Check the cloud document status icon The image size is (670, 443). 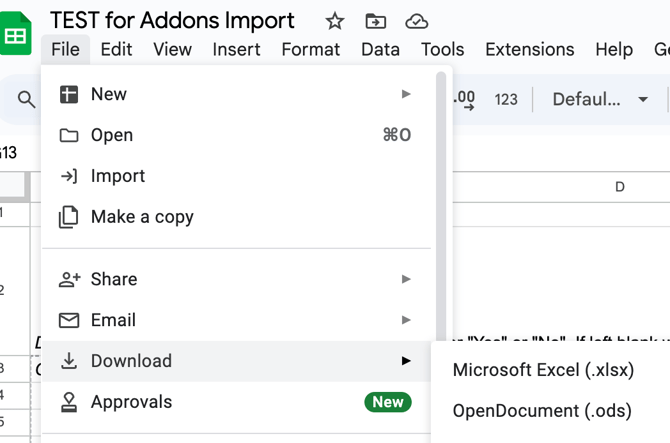(417, 21)
